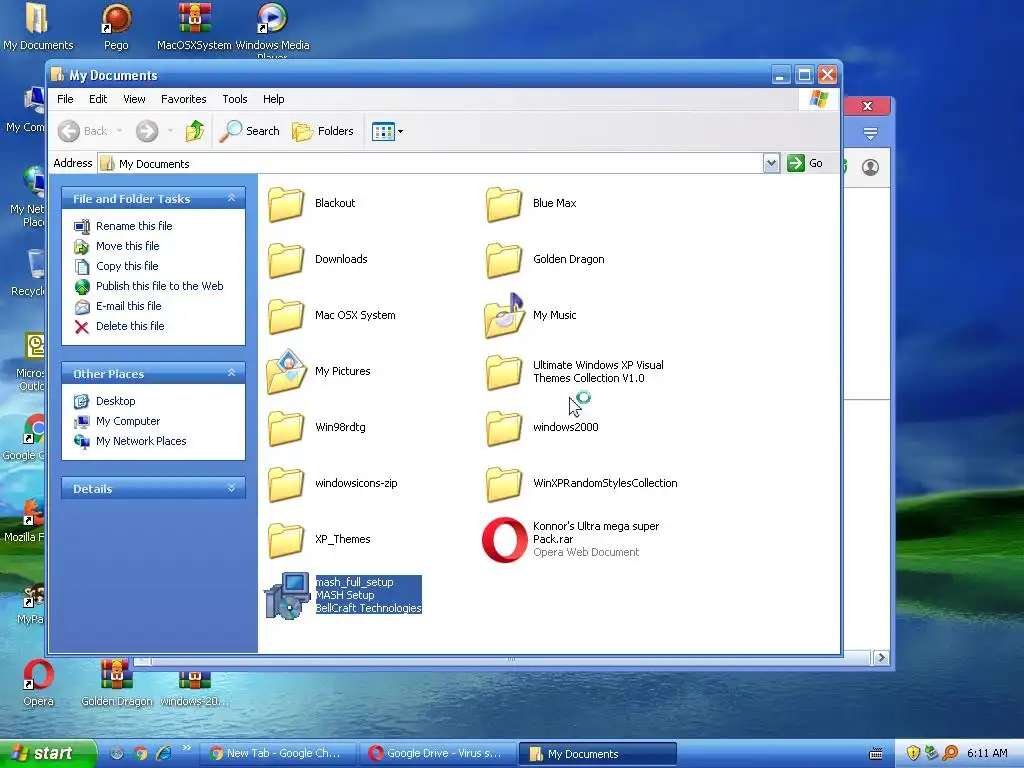Expand Quick Launch overflow chevron
The height and width of the screenshot is (768, 1024).
tap(187, 748)
